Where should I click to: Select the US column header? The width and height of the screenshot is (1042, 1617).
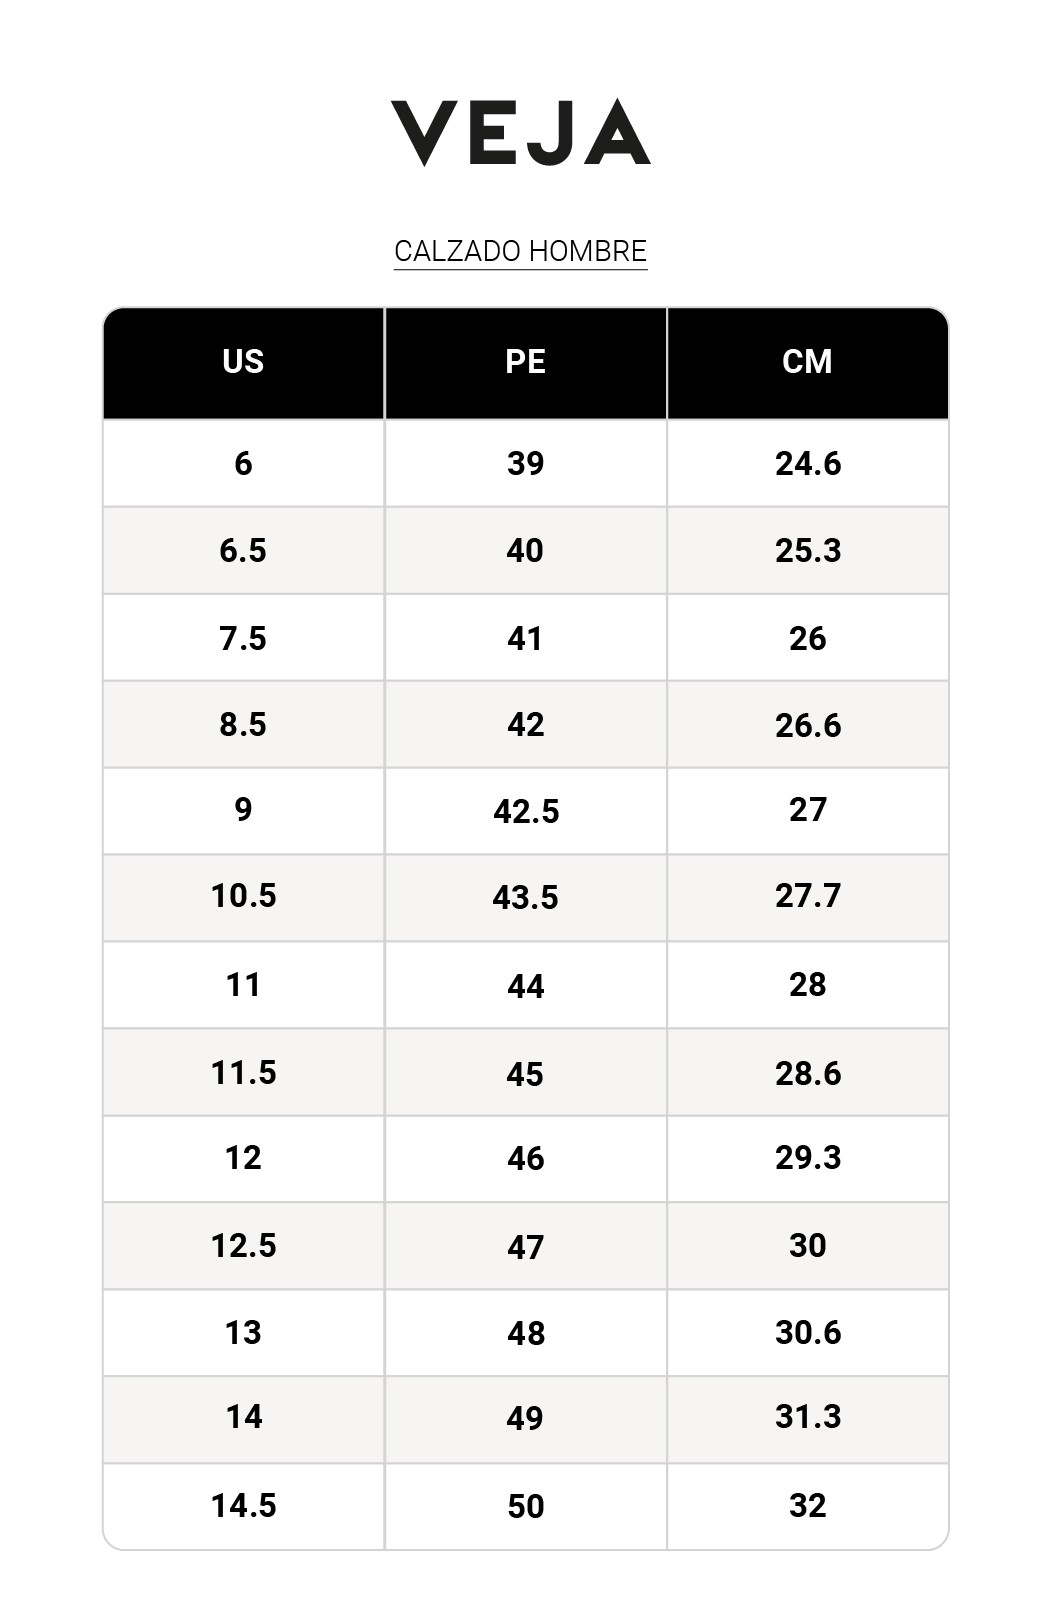(243, 362)
